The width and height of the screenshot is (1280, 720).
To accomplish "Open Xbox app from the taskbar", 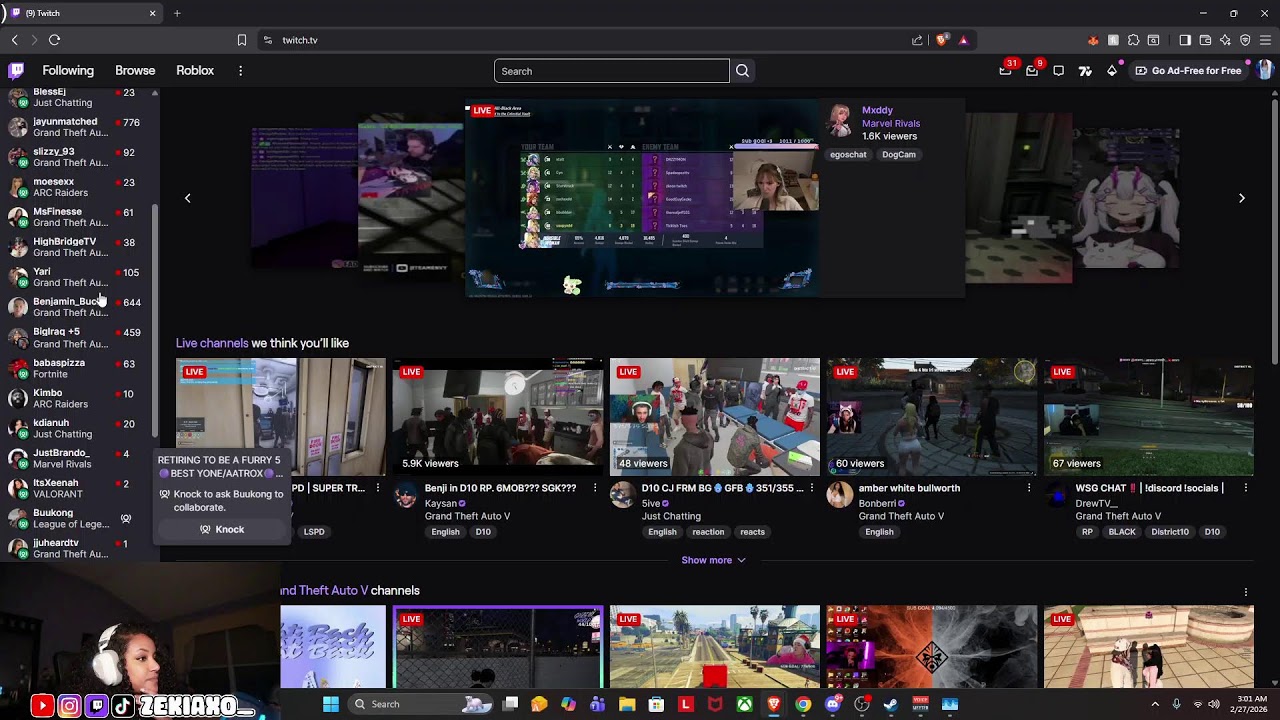I will [745, 704].
